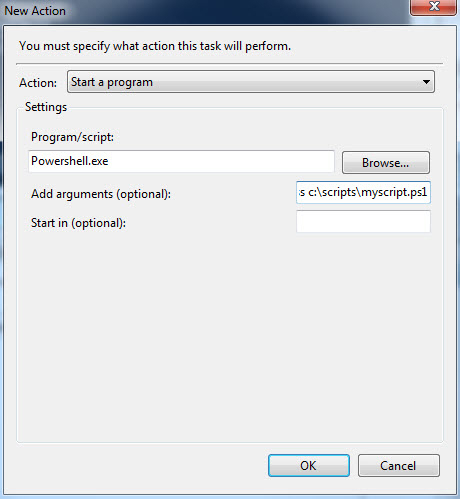Click the Start in (optional): label
The width and height of the screenshot is (460, 499).
tap(78, 223)
